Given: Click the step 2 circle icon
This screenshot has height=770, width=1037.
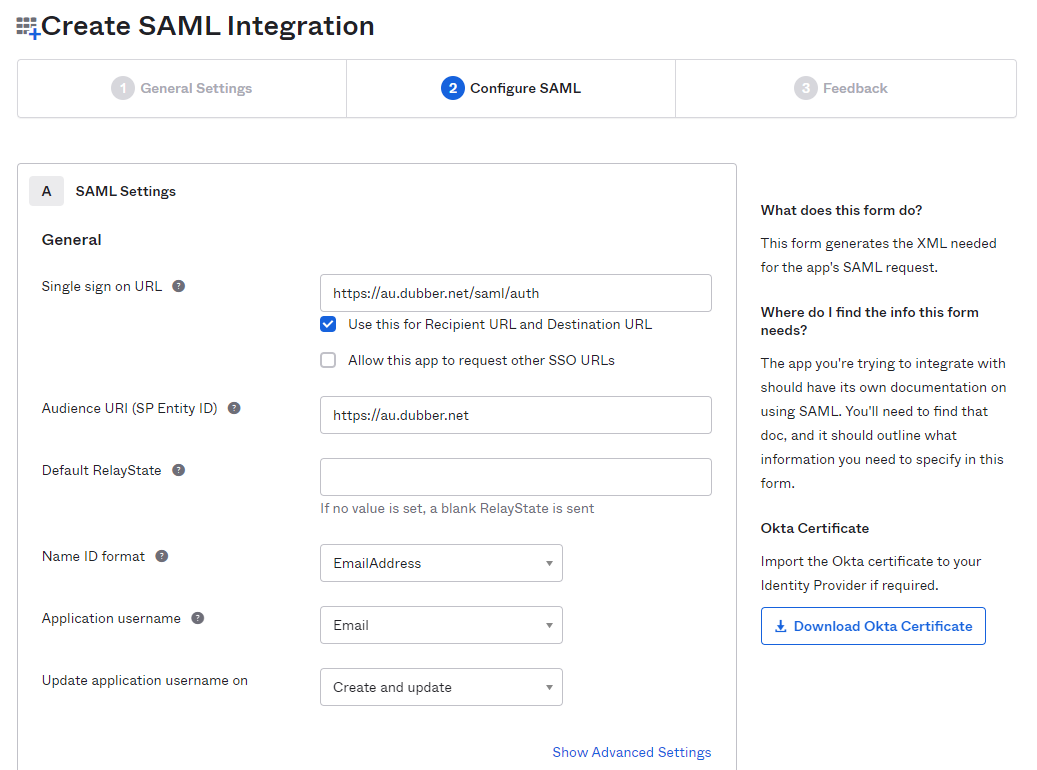Looking at the screenshot, I should (x=453, y=88).
